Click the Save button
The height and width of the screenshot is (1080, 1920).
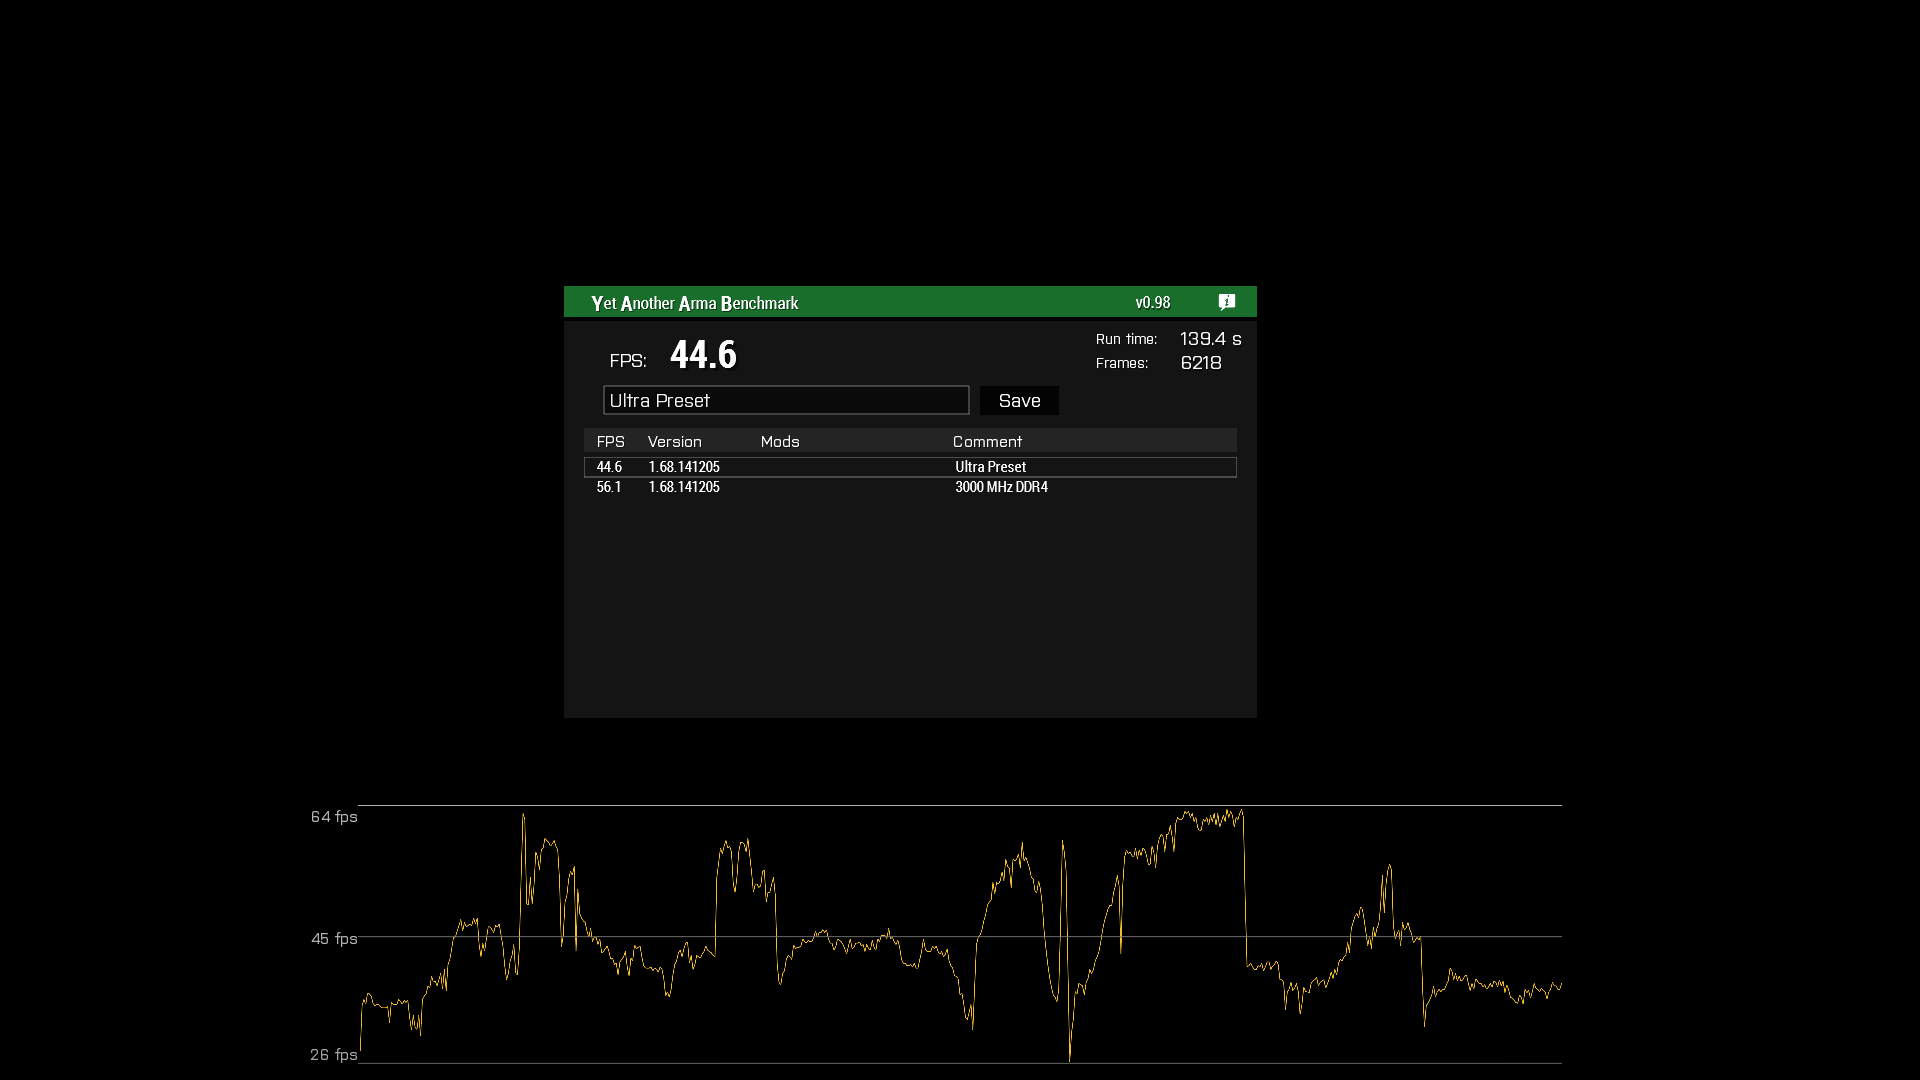(1019, 401)
